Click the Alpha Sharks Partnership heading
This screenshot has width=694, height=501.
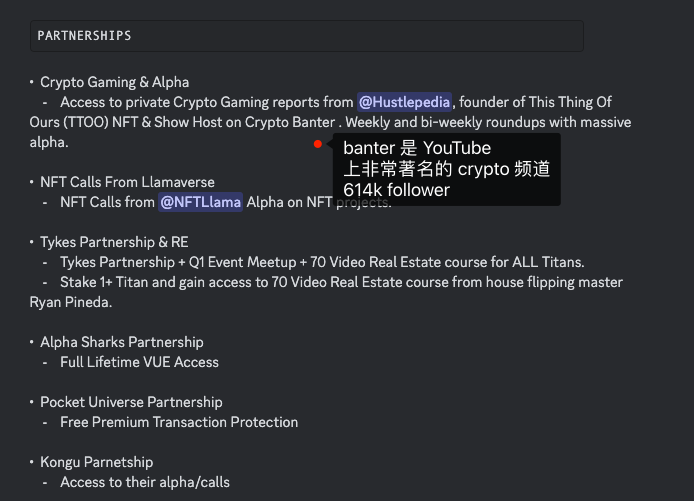[121, 342]
